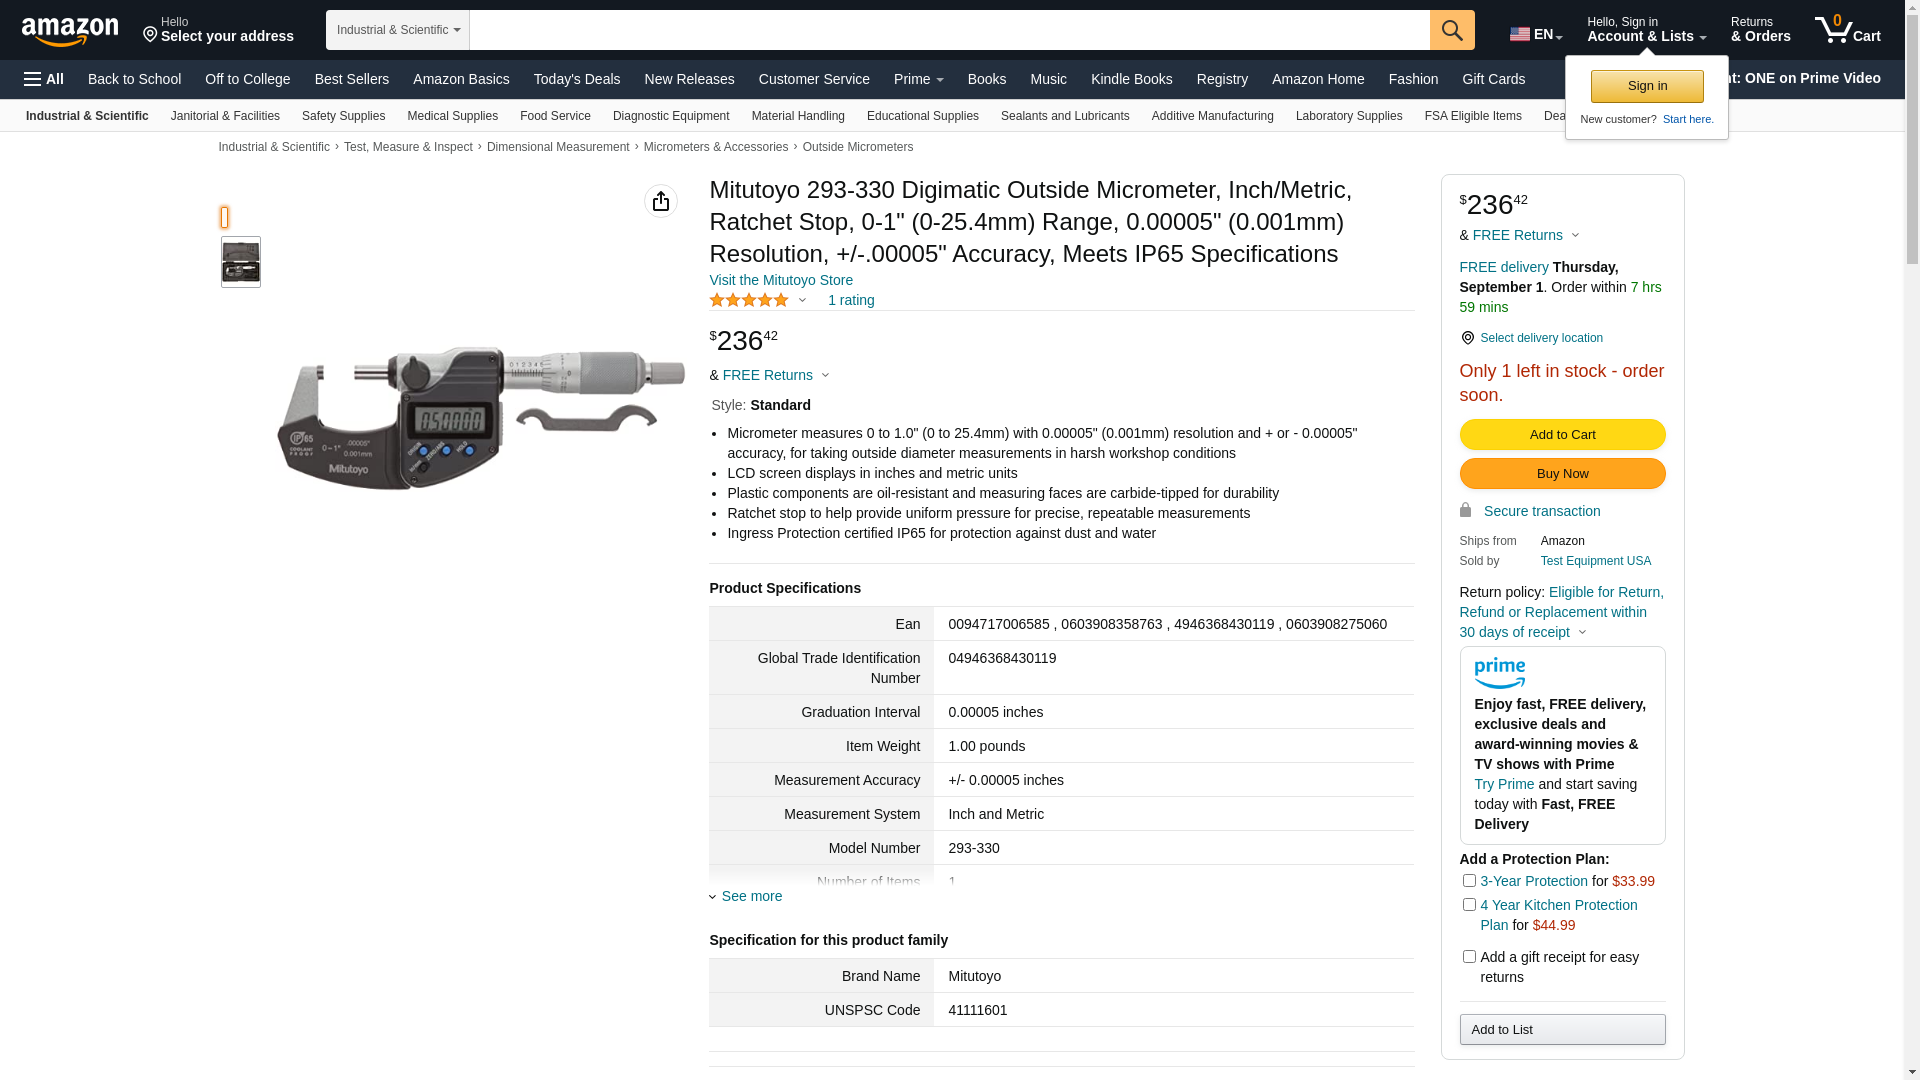The image size is (1920, 1080).
Task: Click the Amazon logo
Action: click(70, 31)
